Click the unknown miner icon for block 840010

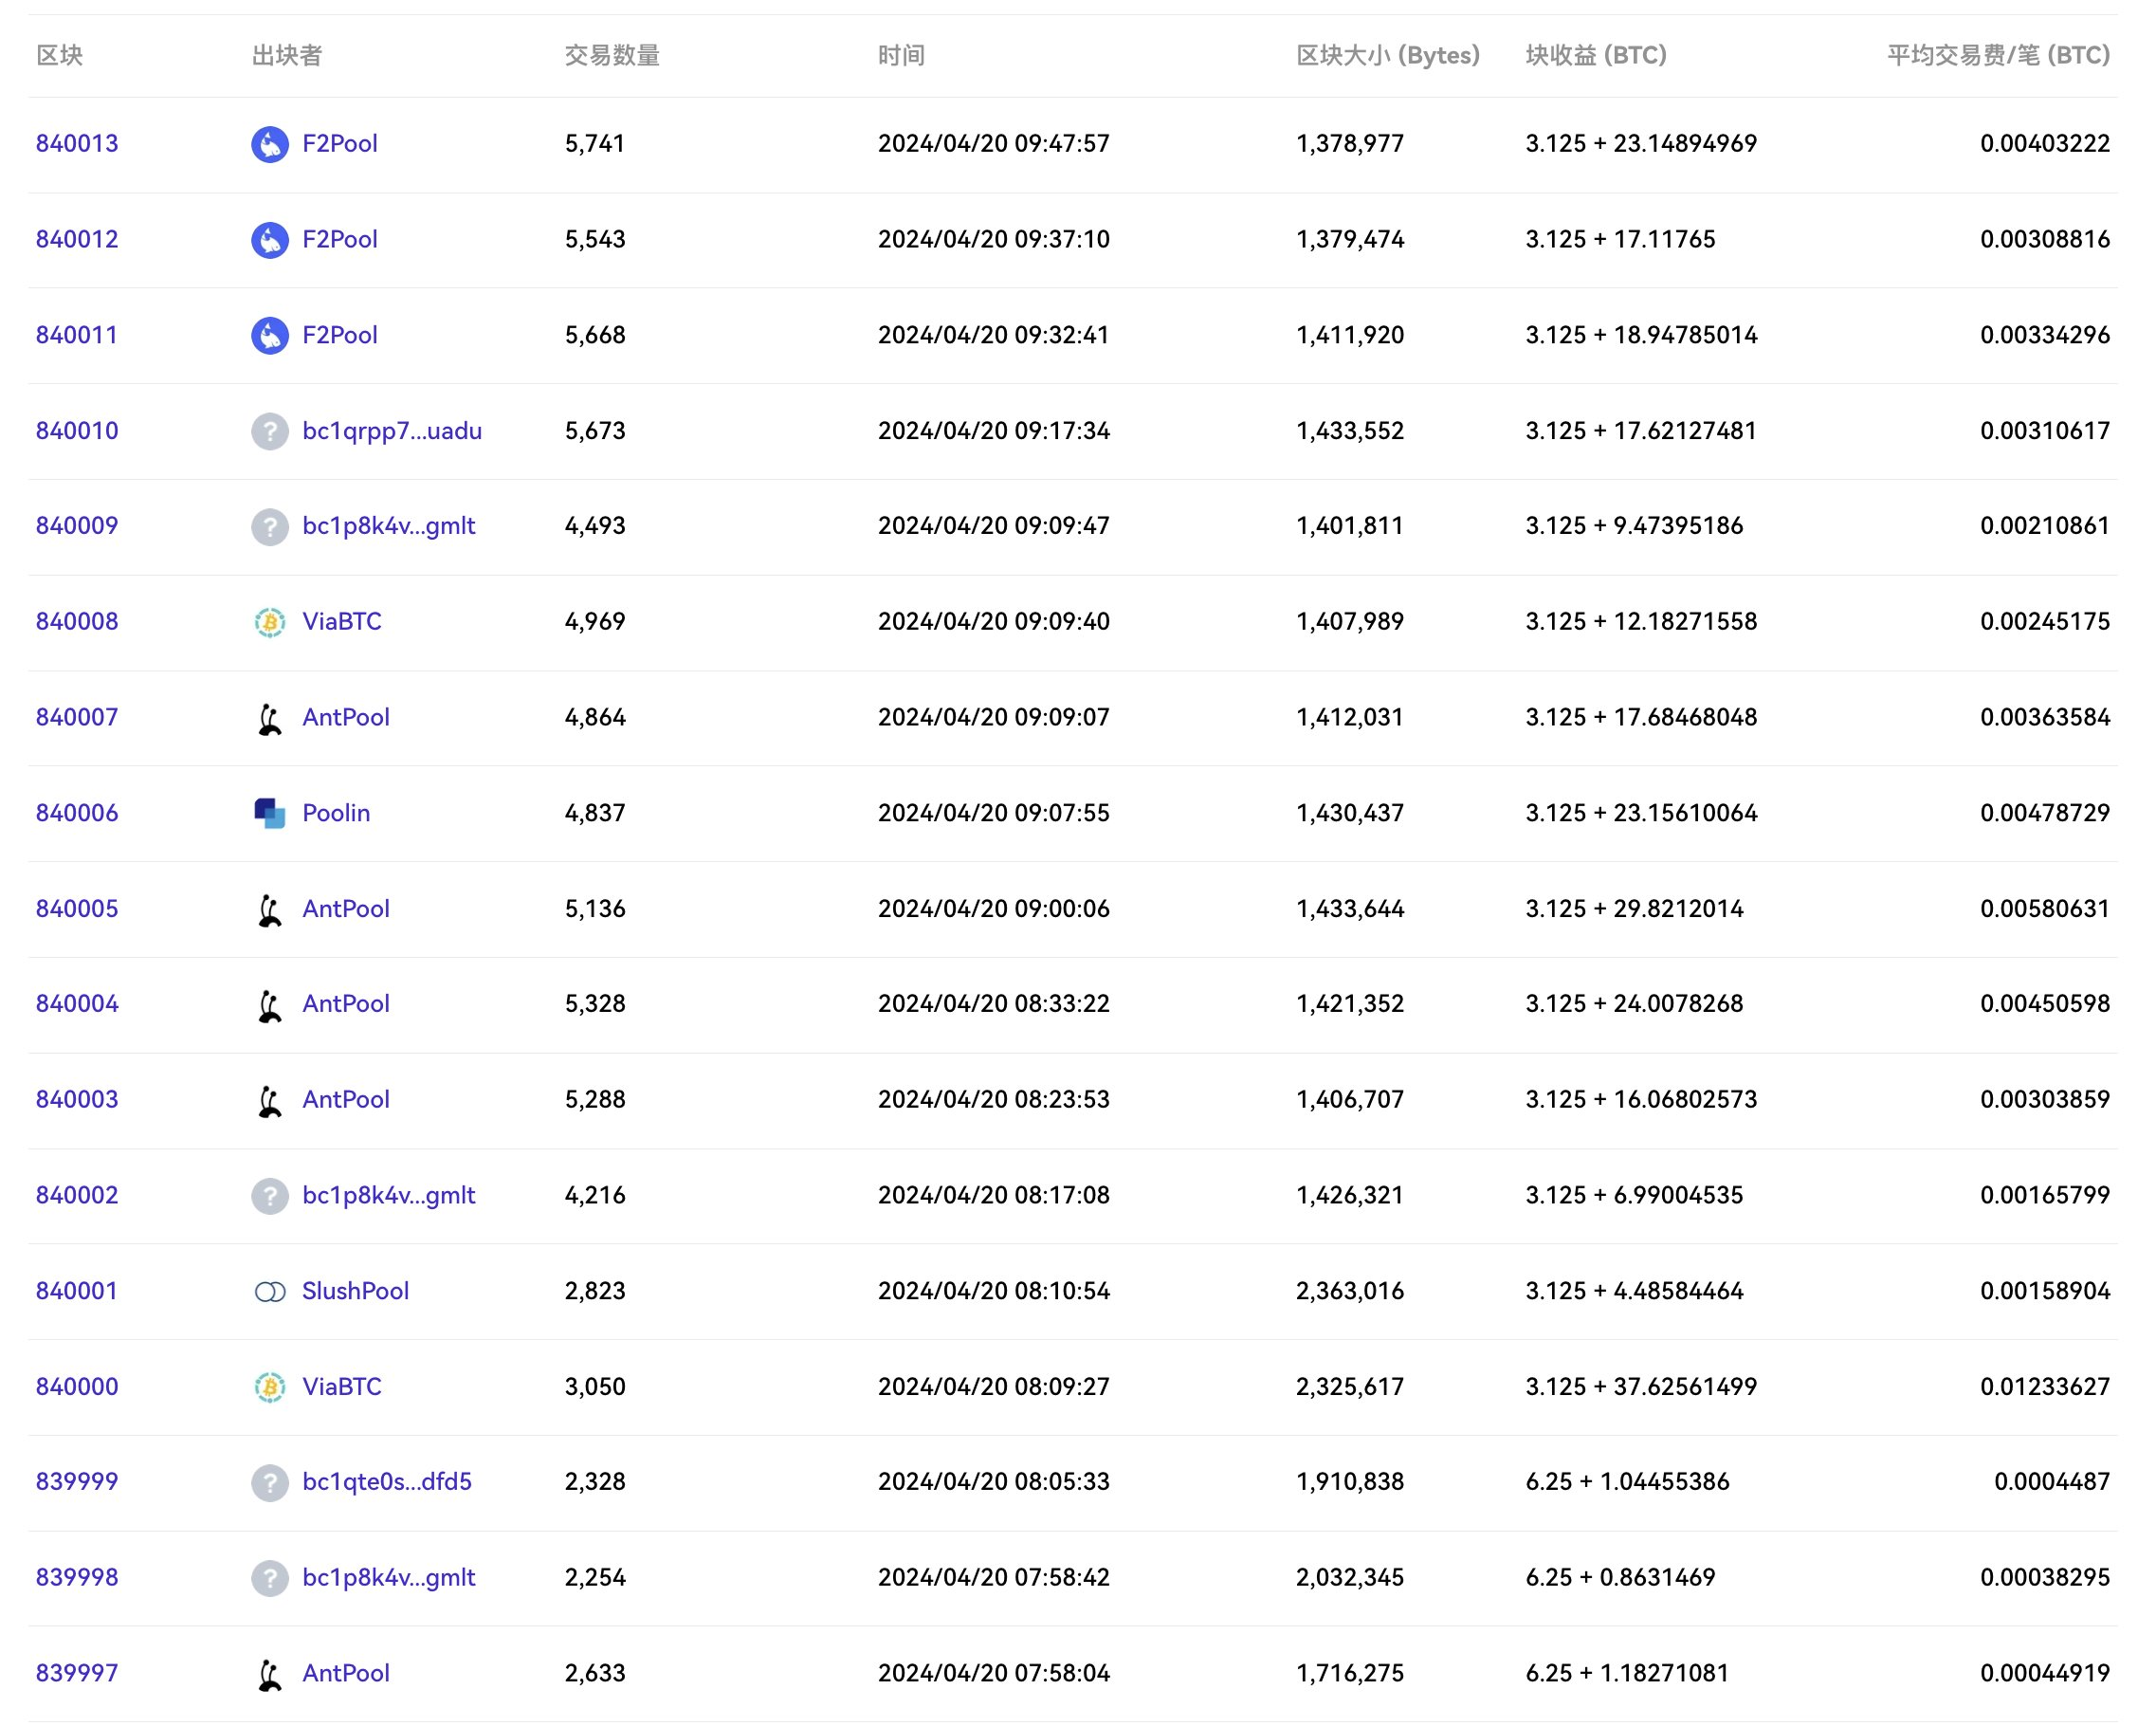pyautogui.click(x=270, y=430)
